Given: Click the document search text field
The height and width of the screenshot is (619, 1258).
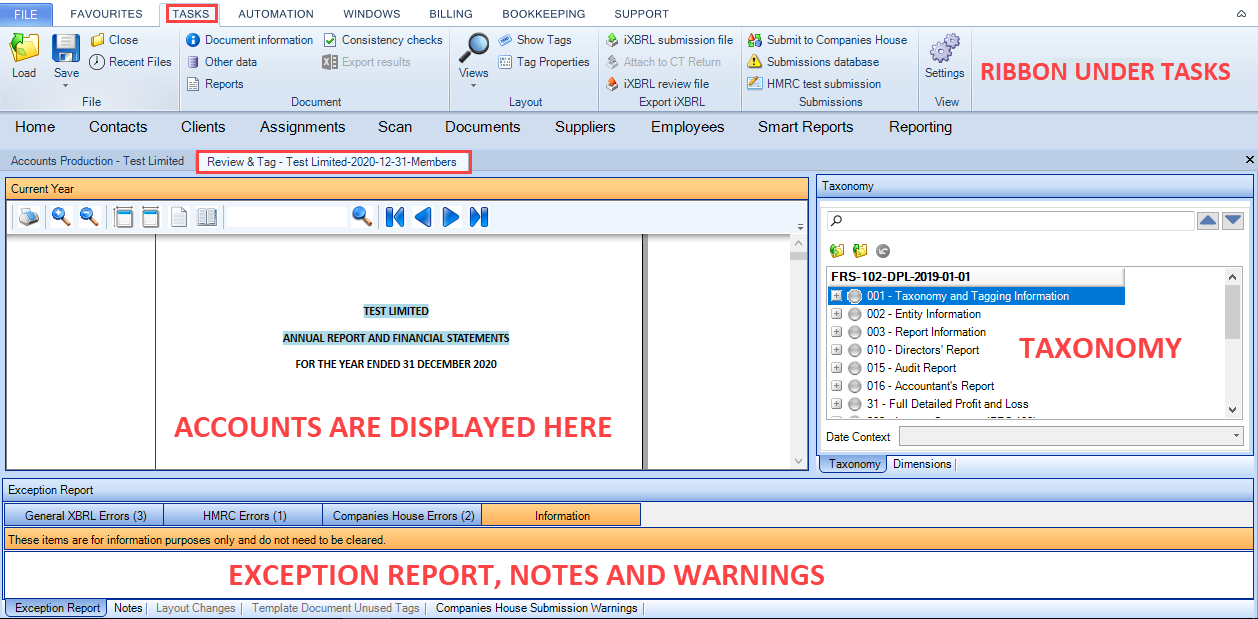Looking at the screenshot, I should pos(286,216).
